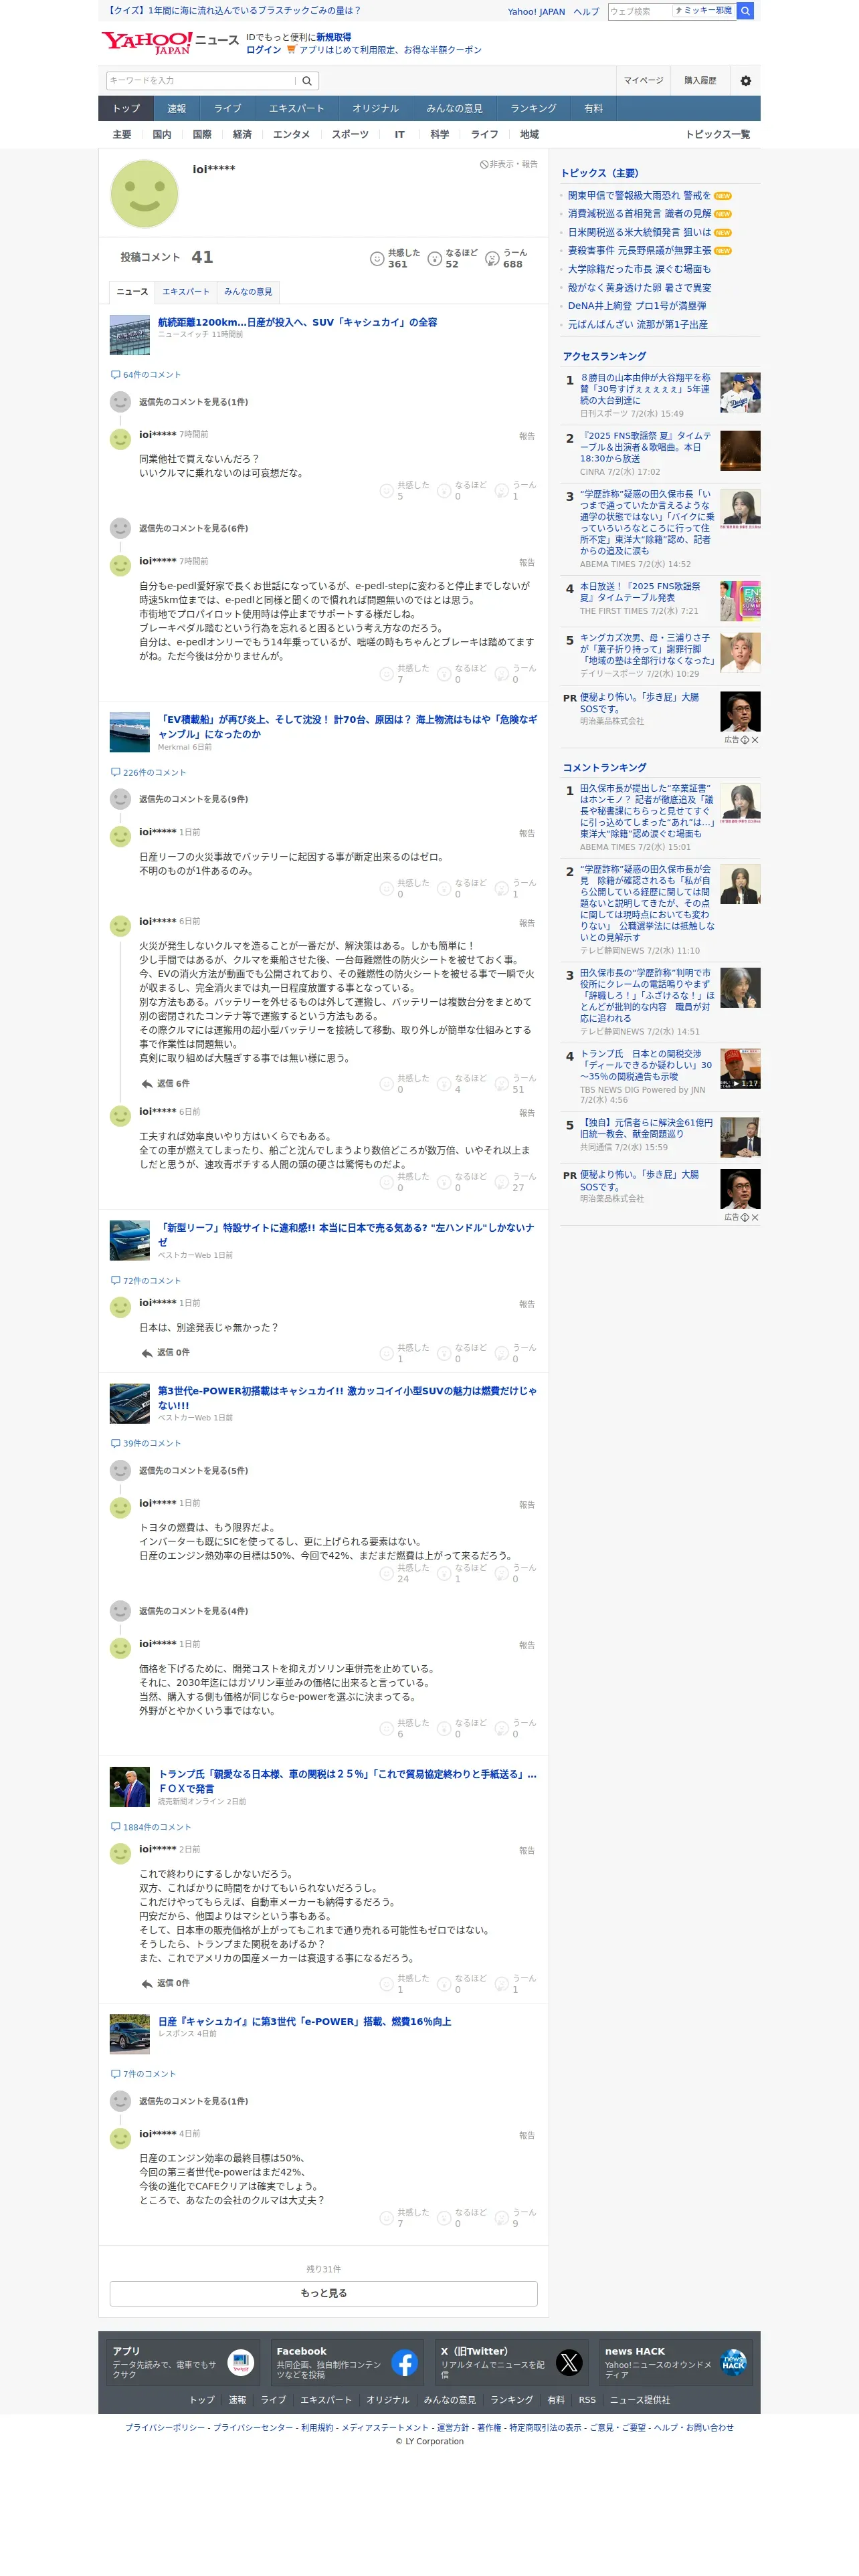This screenshot has height=2576, width=859.
Task: Open 7件のコメント speech bubble link
Action: (143, 2074)
